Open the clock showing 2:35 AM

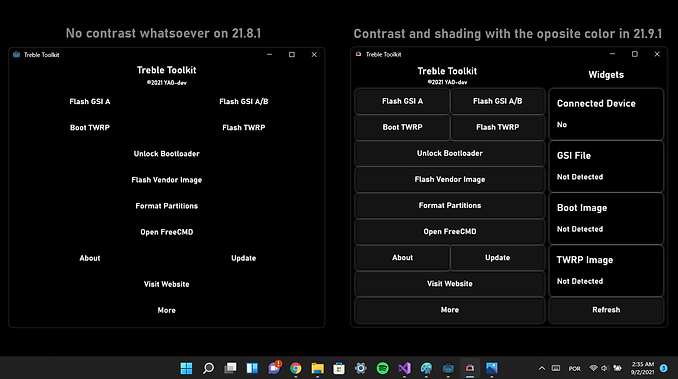tap(643, 368)
